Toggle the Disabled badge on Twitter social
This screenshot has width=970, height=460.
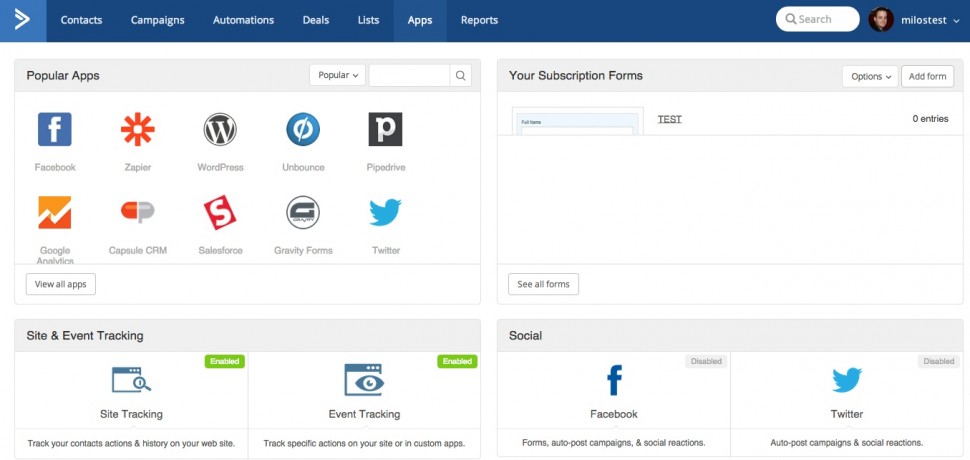coord(939,361)
